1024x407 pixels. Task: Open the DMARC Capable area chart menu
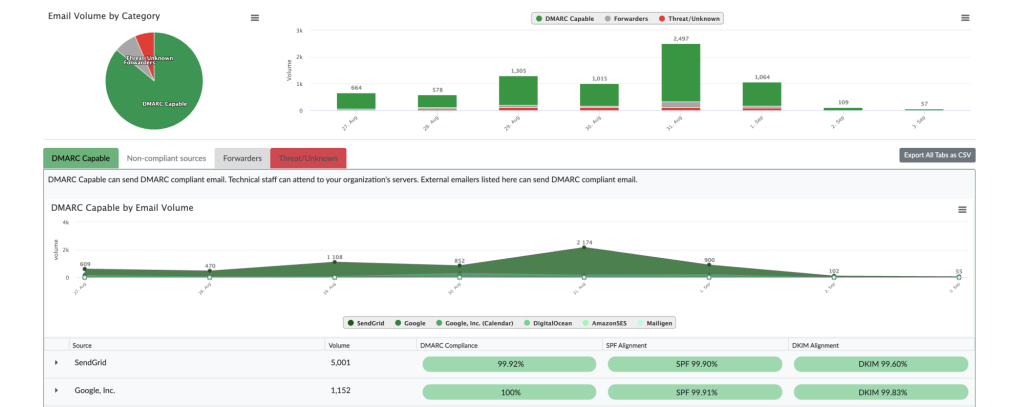click(962, 210)
